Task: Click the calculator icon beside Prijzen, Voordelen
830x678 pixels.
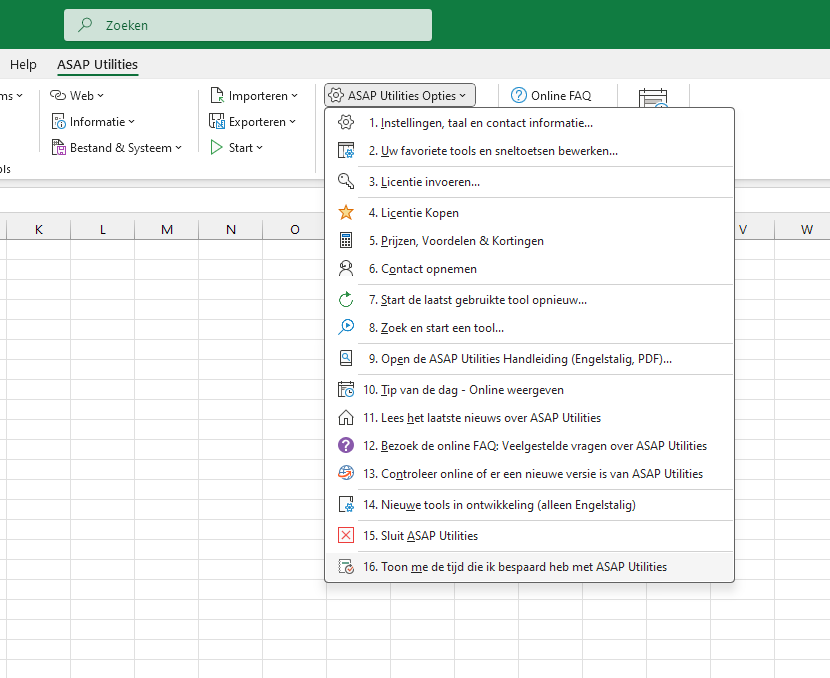Action: click(346, 240)
